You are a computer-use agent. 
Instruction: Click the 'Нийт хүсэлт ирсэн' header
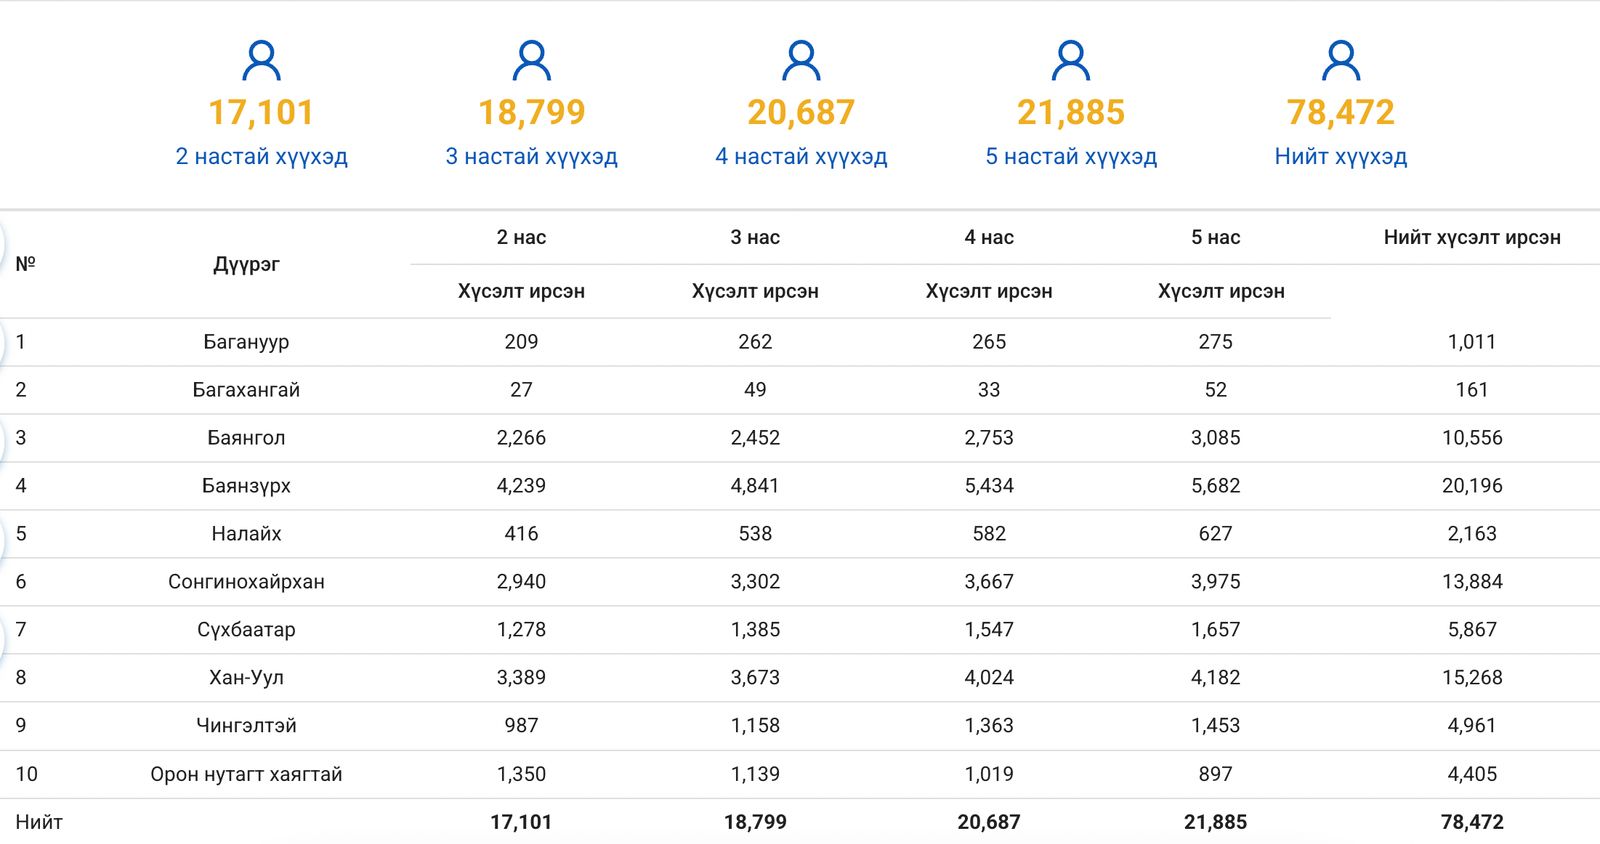1472,237
